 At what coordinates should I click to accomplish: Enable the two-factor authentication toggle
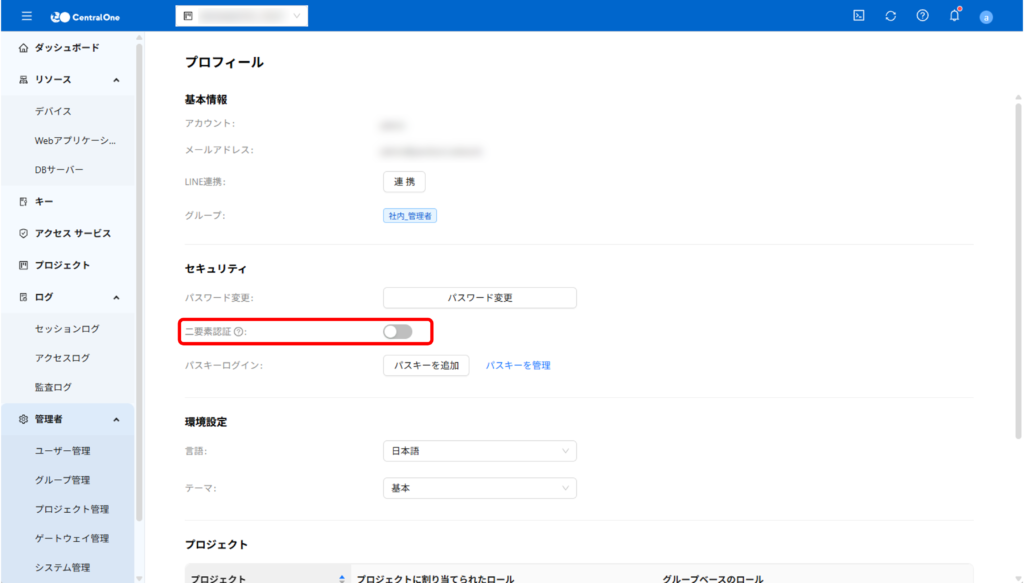coord(397,331)
